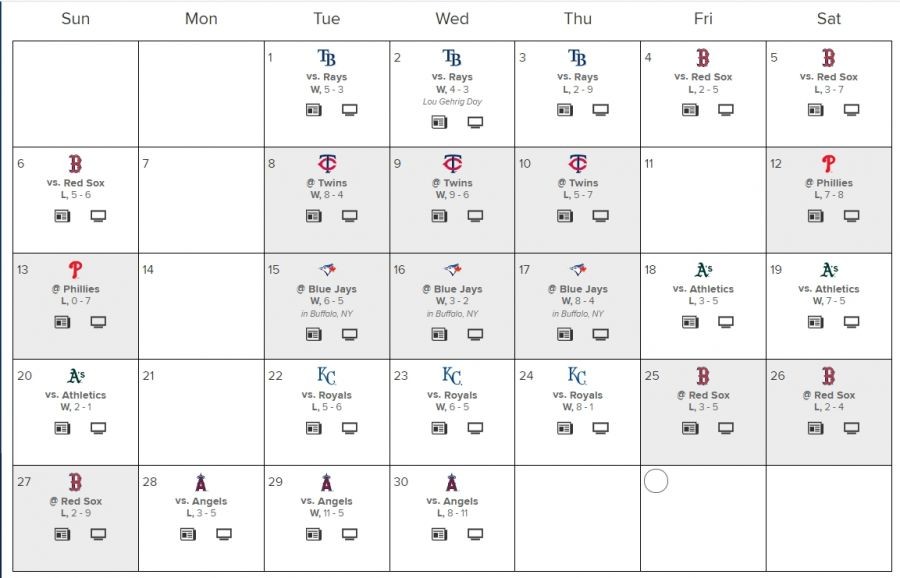Click the TV video icon for the 2nd vs. Rays
900x578 pixels.
tap(475, 122)
